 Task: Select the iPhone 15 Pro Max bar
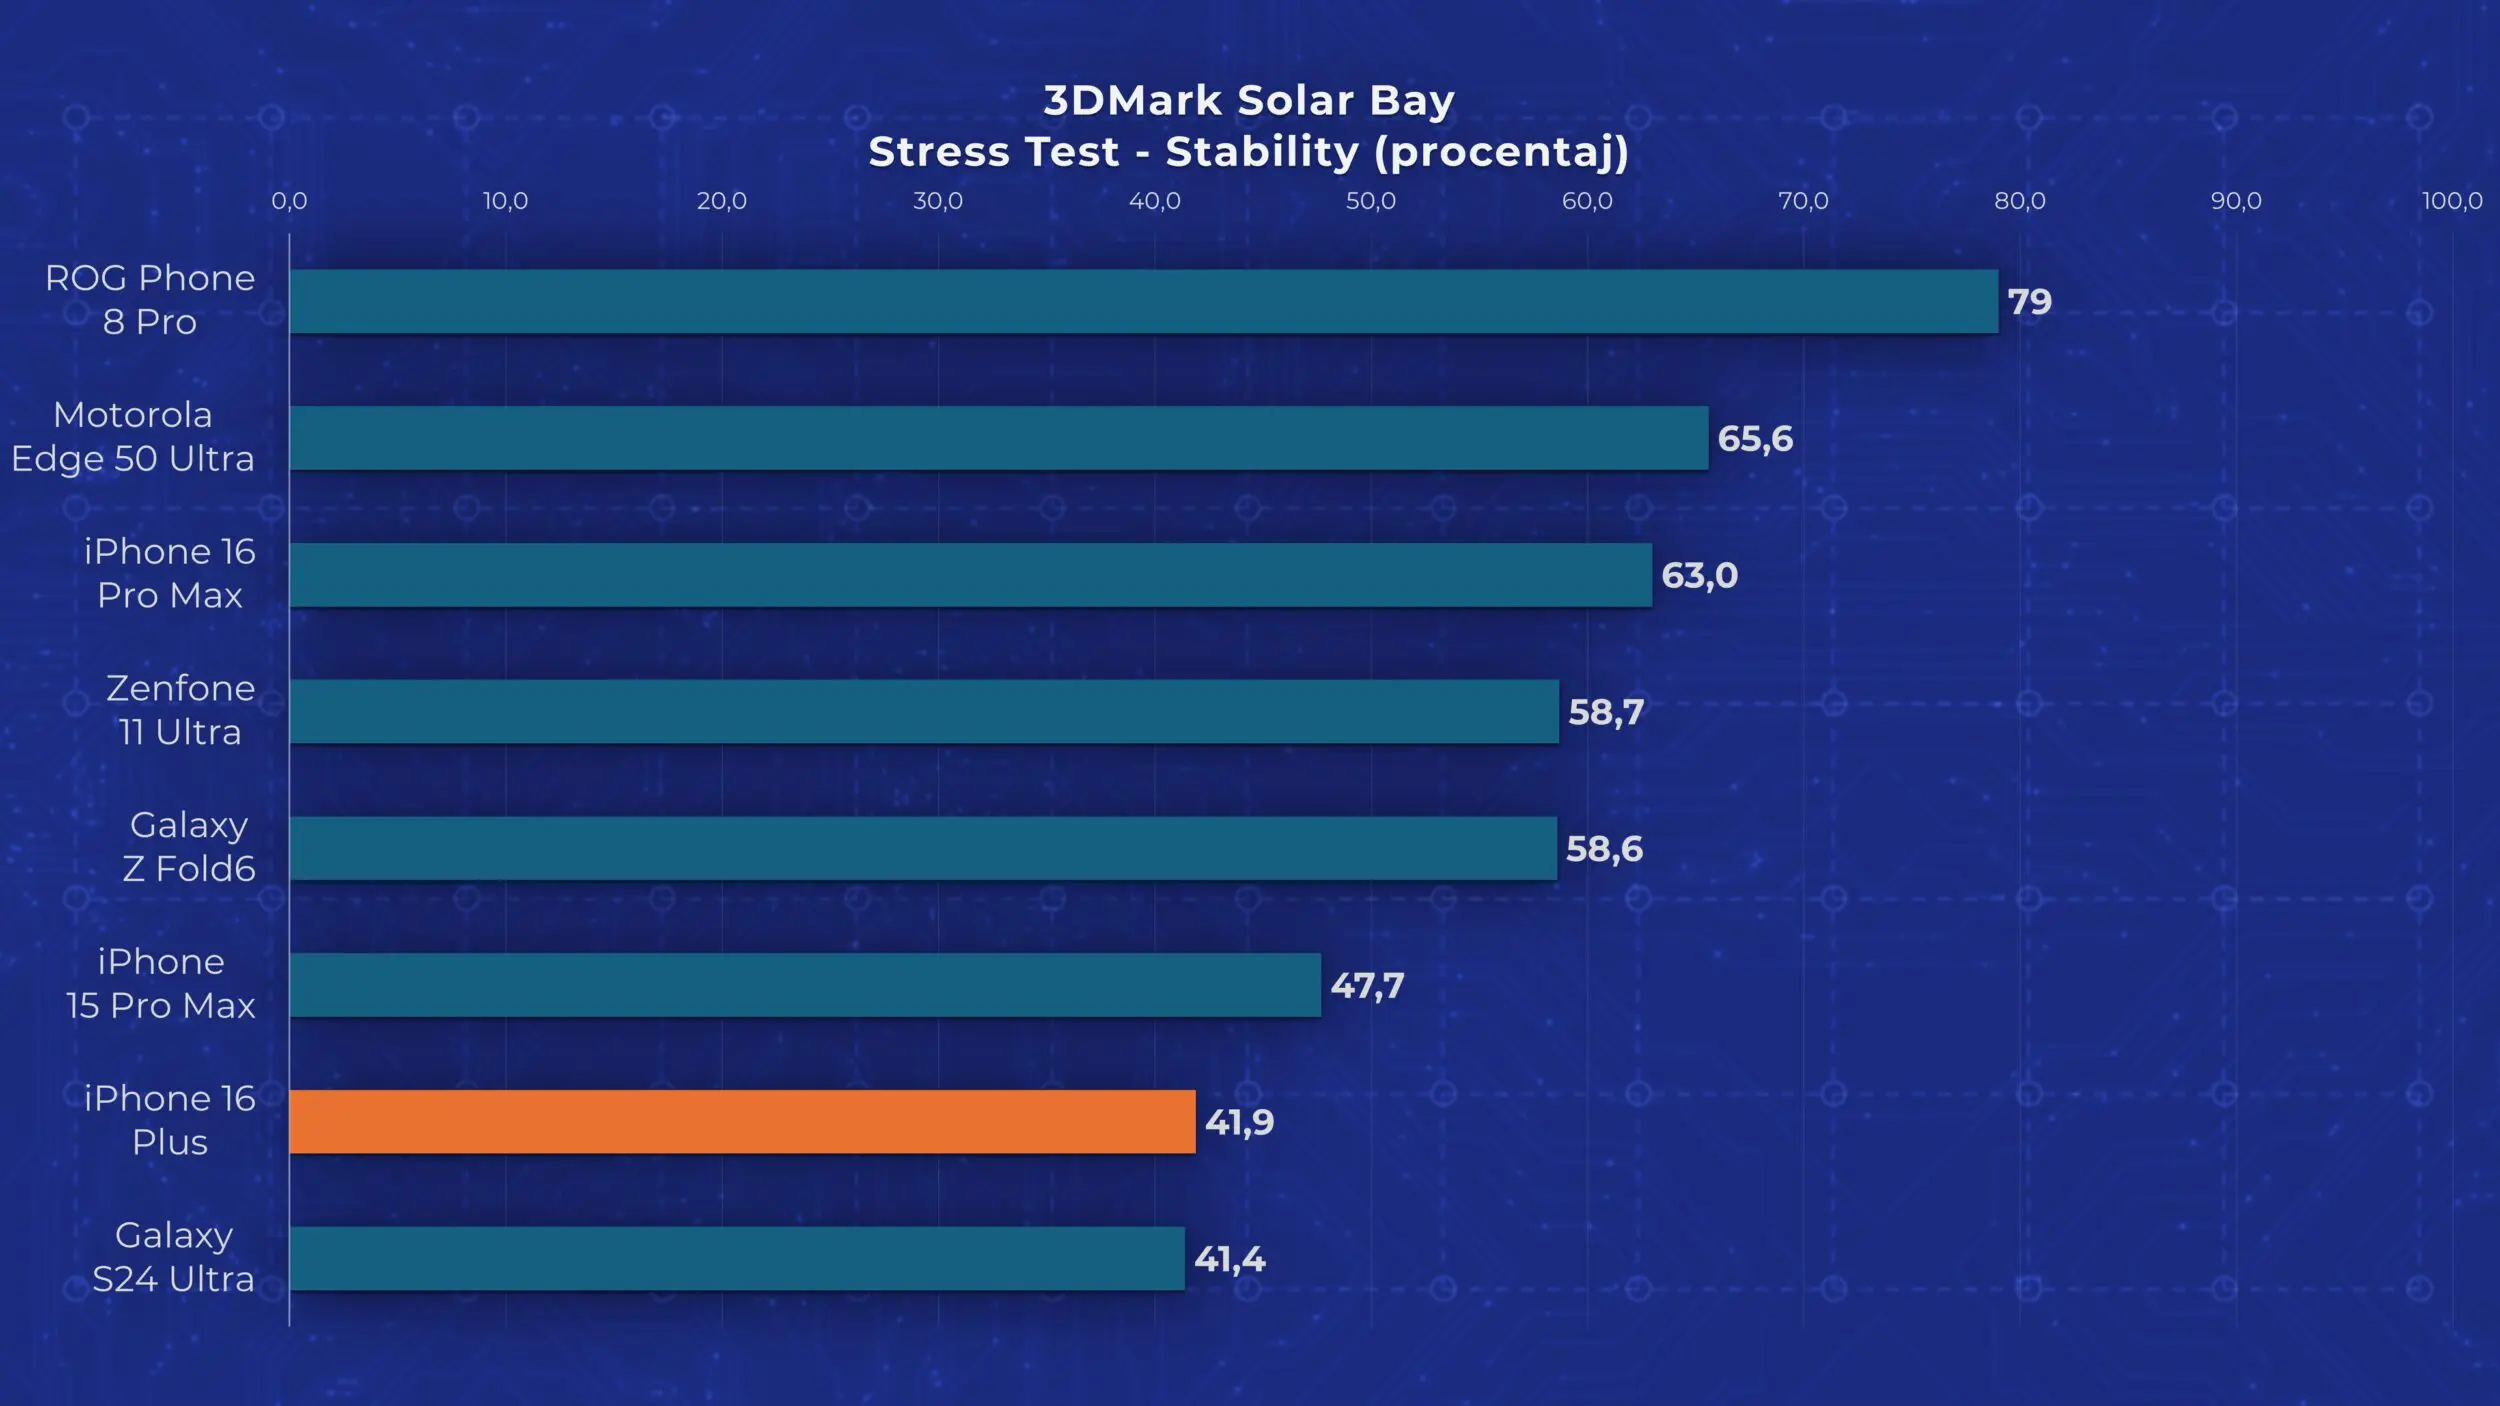click(x=805, y=985)
